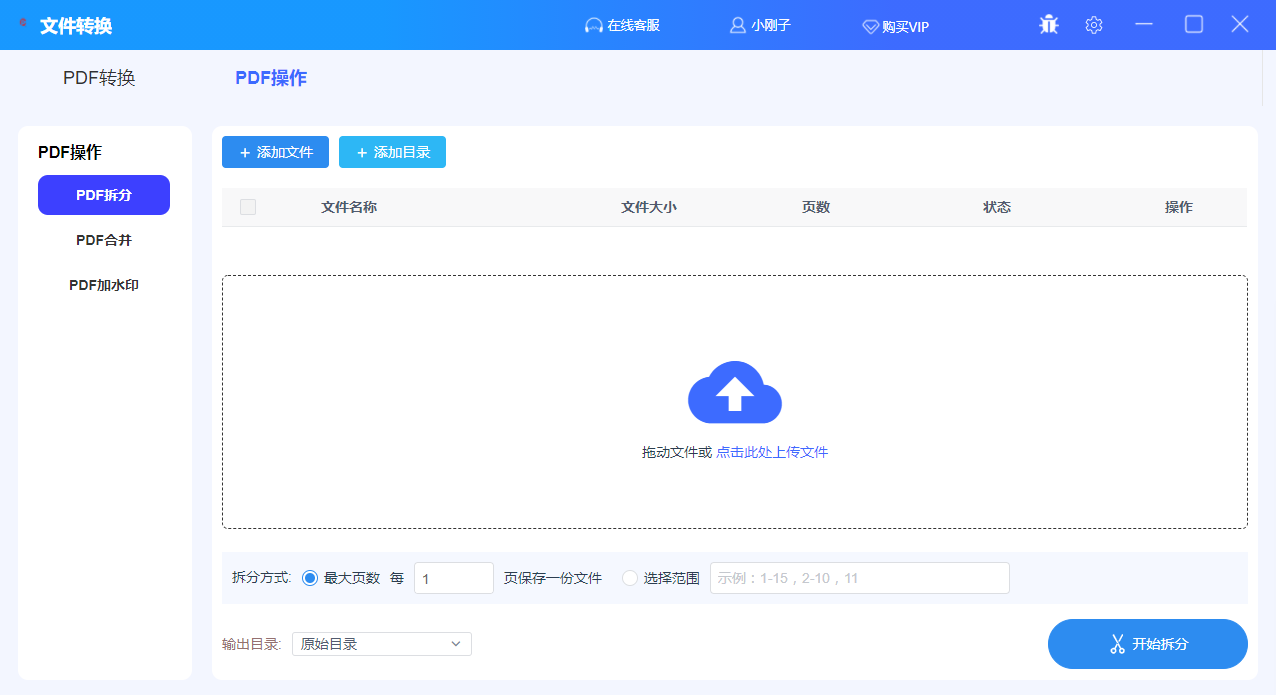The width and height of the screenshot is (1276, 695).
Task: Select PDF合并 in the sidebar
Action: [x=103, y=239]
